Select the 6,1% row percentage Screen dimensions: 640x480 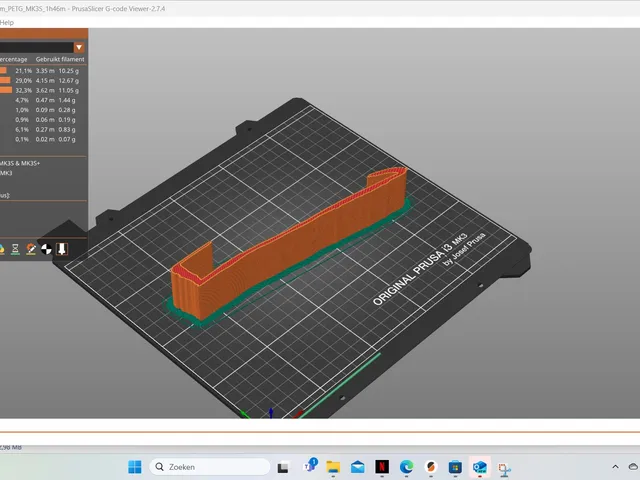(x=22, y=129)
